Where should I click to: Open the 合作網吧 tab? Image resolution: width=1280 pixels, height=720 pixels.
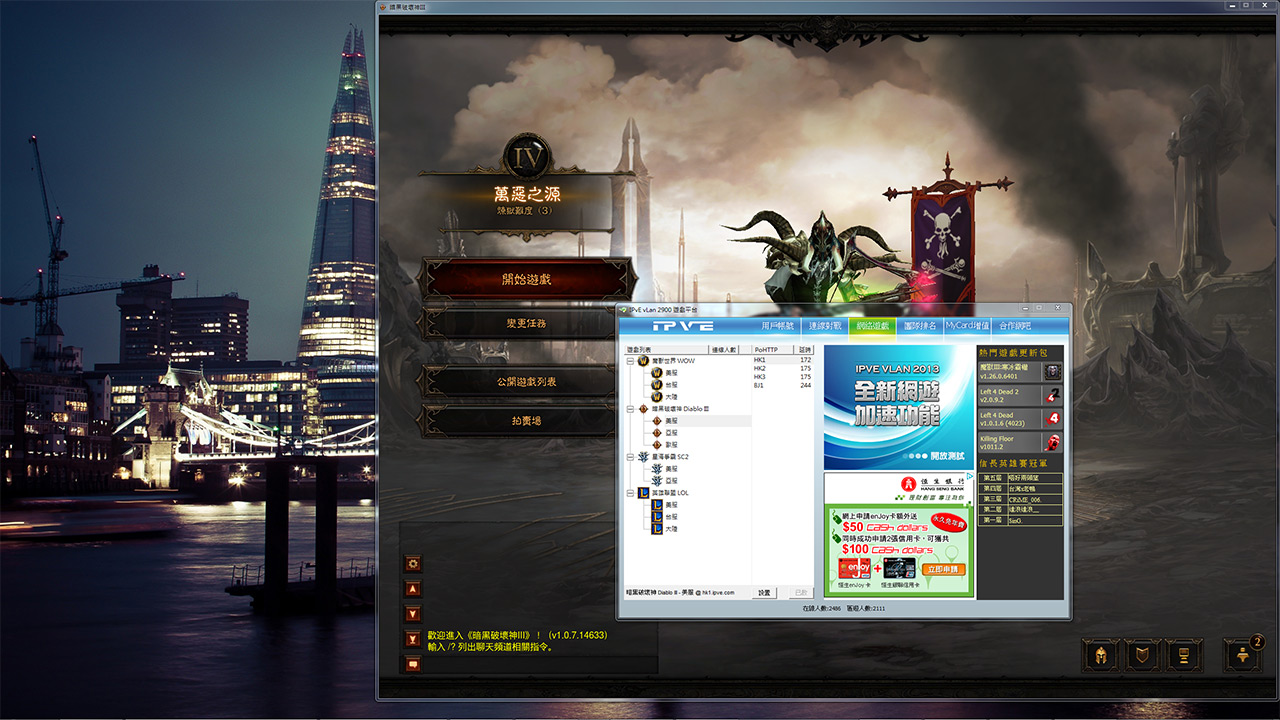1015,326
